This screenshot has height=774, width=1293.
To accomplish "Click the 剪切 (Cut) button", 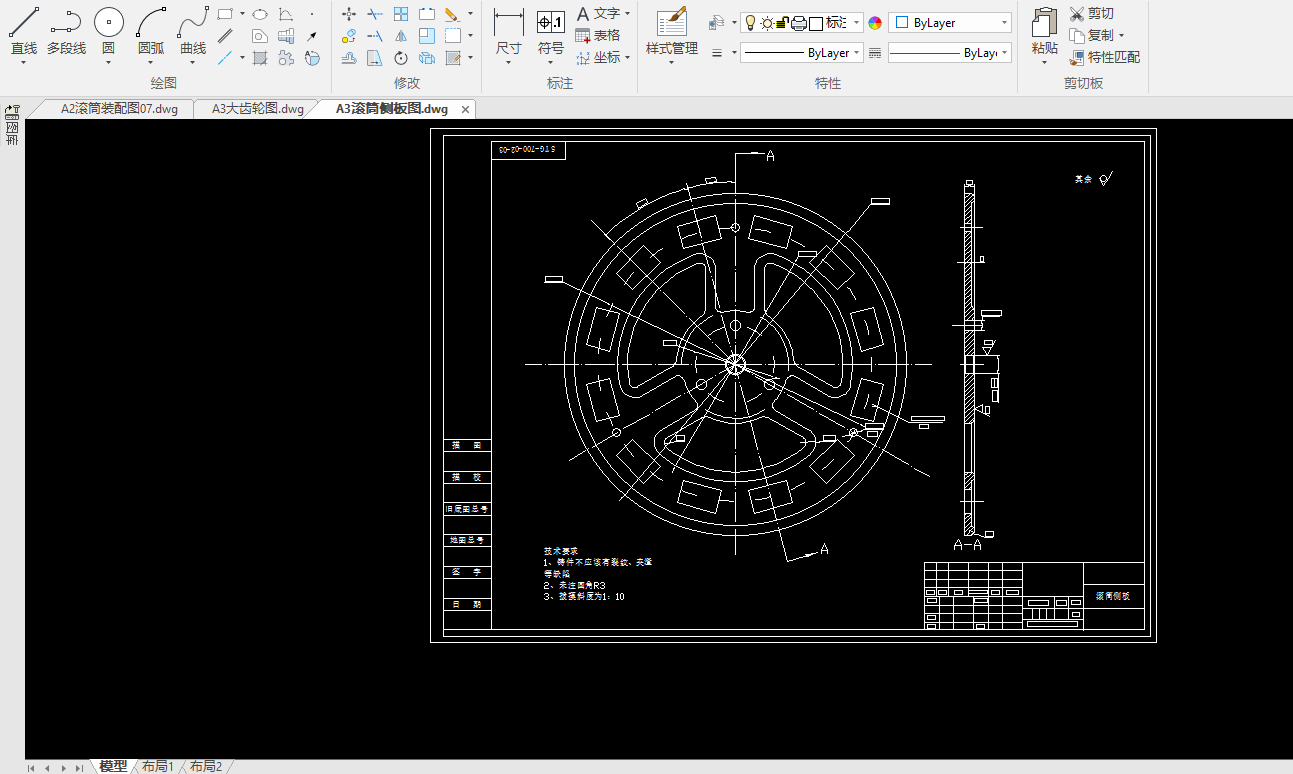I will click(1091, 14).
